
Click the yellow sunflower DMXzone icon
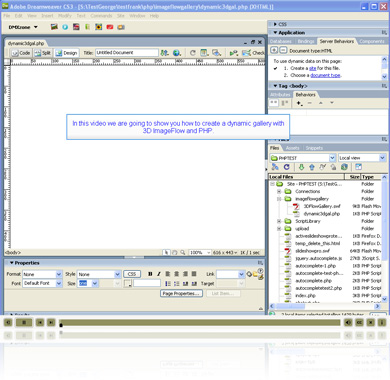[x=98, y=27]
